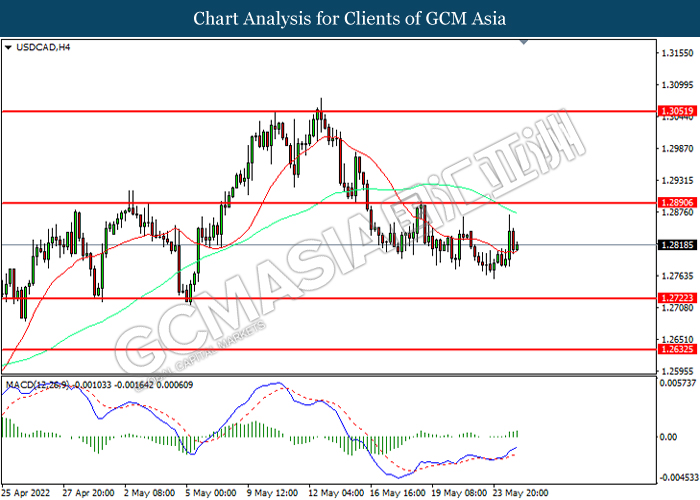Click the 1.31550 price axis value

[677, 53]
